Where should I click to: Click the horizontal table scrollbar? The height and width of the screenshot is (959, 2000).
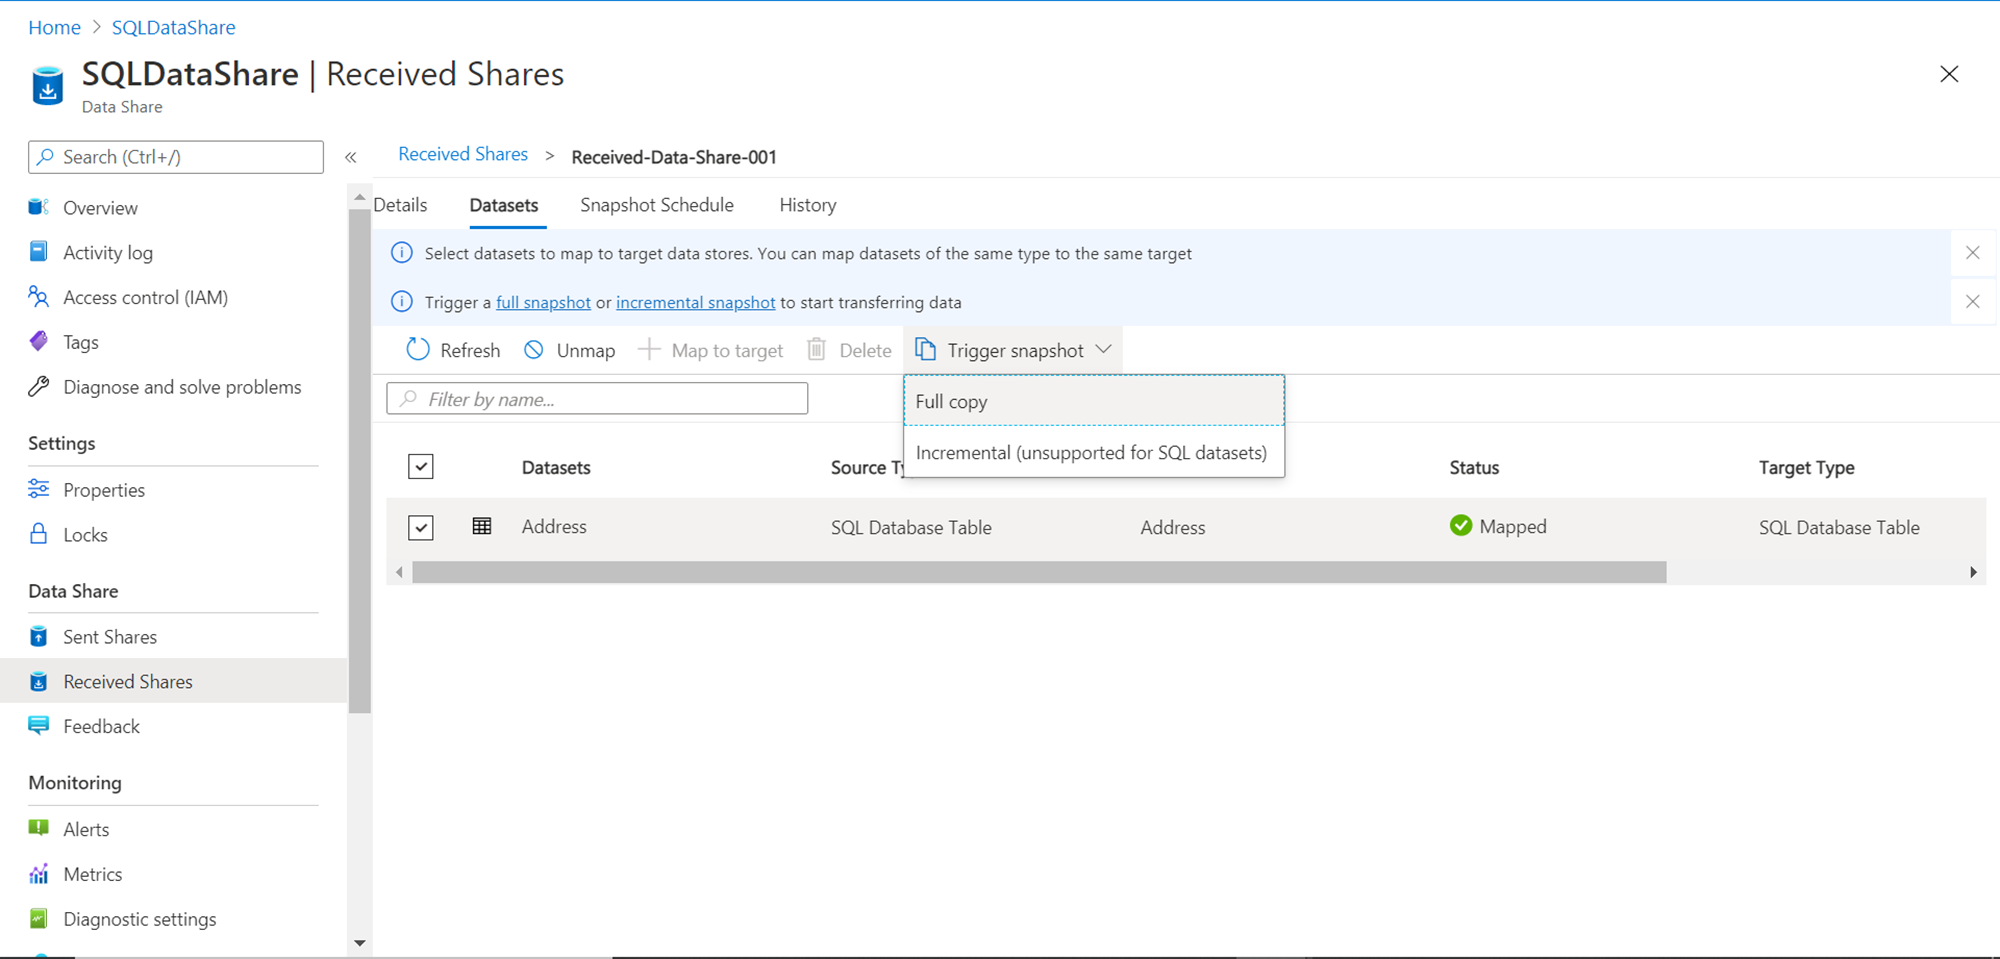click(1039, 572)
